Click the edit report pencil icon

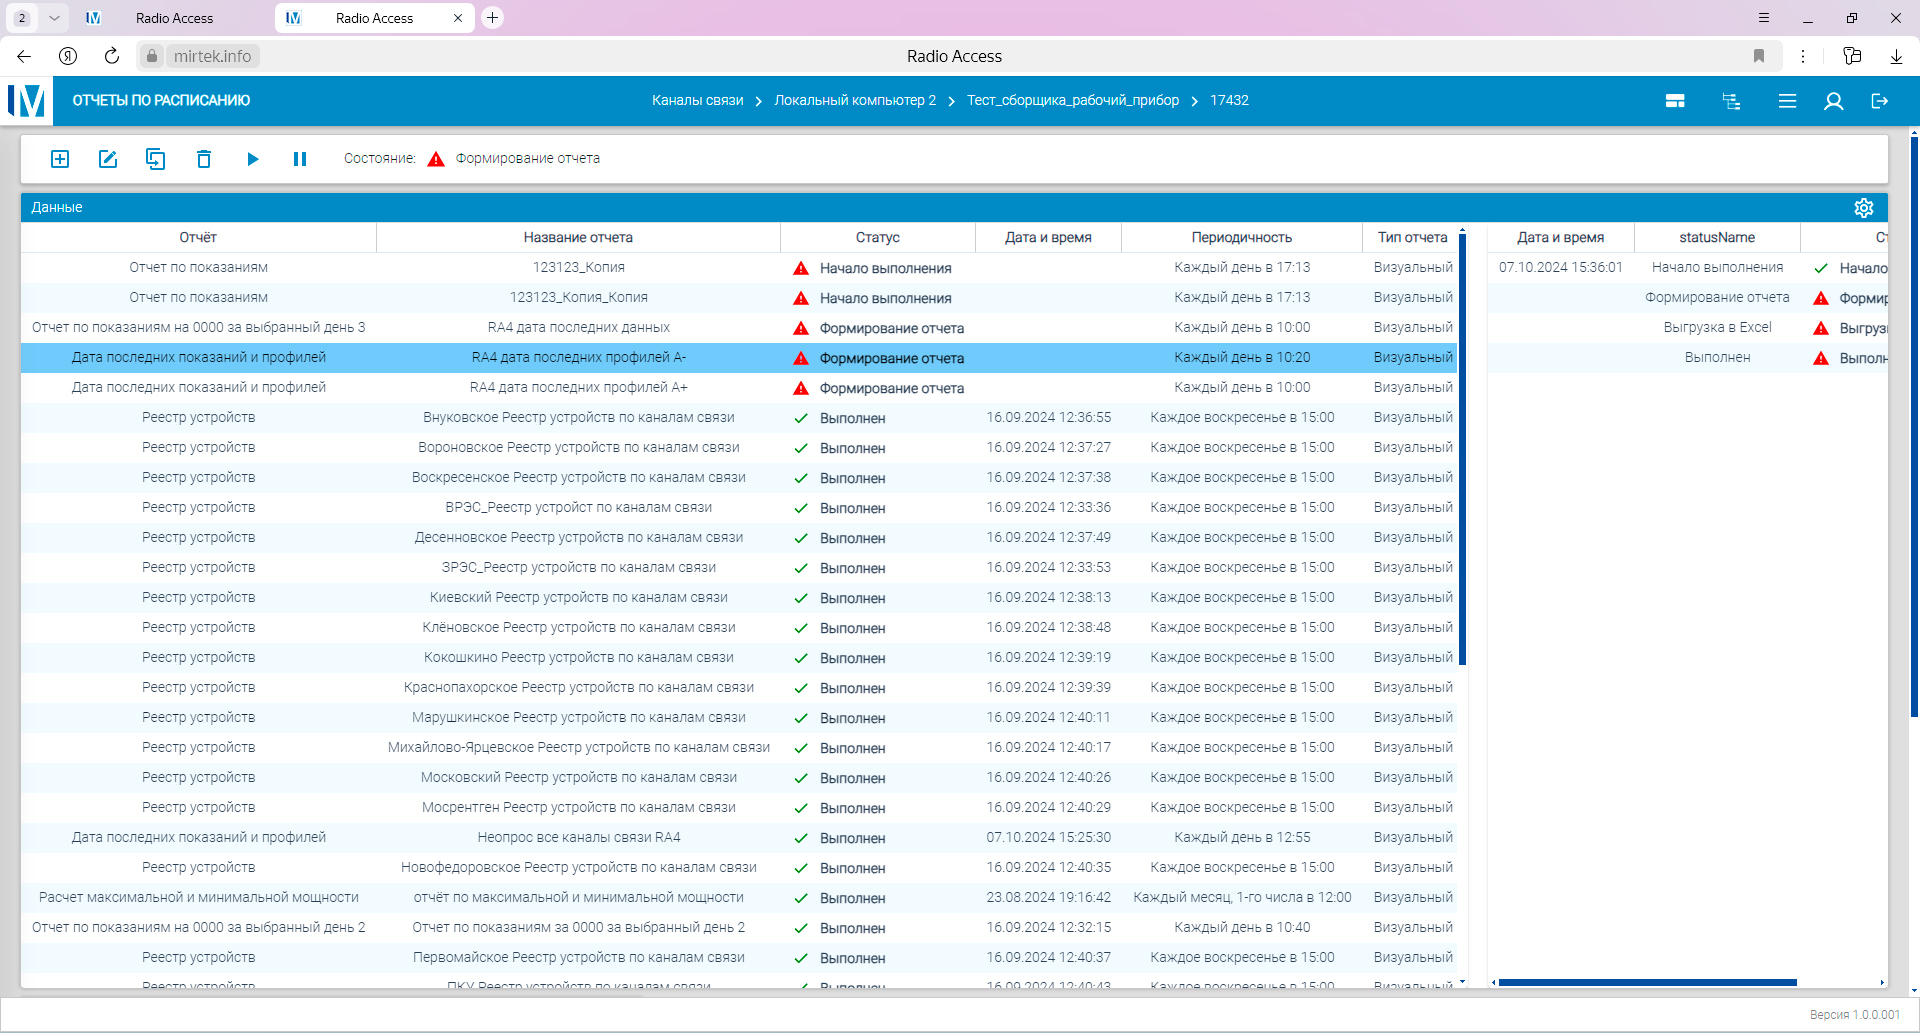coord(108,159)
